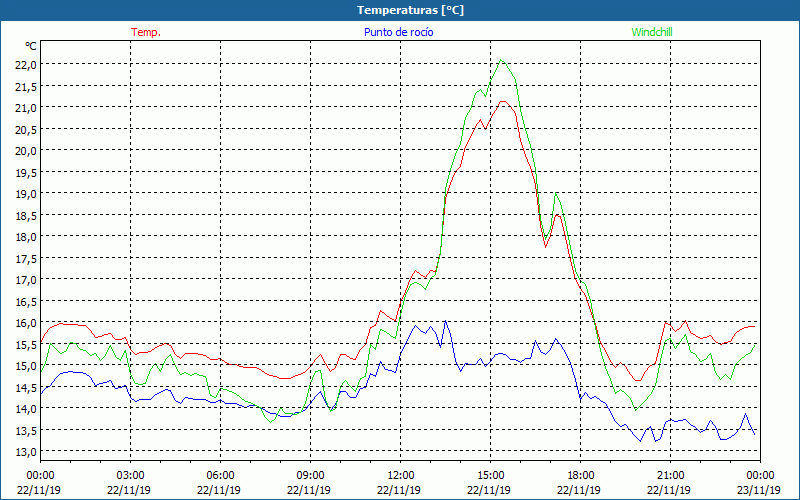This screenshot has width=800, height=500.
Task: Click the 06:00 time axis label
Action: 220,476
